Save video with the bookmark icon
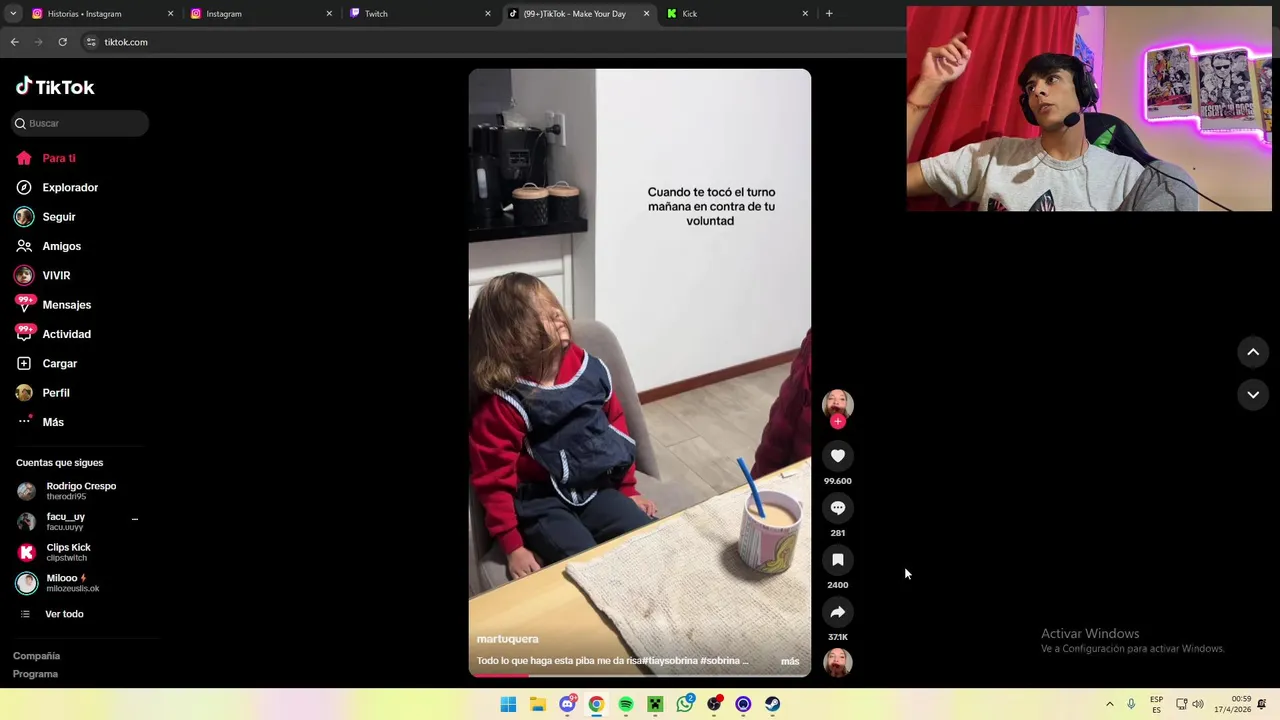 (838, 560)
